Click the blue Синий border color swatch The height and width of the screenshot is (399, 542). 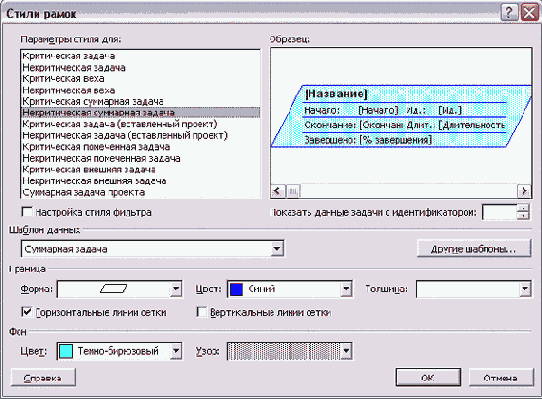[x=236, y=289]
